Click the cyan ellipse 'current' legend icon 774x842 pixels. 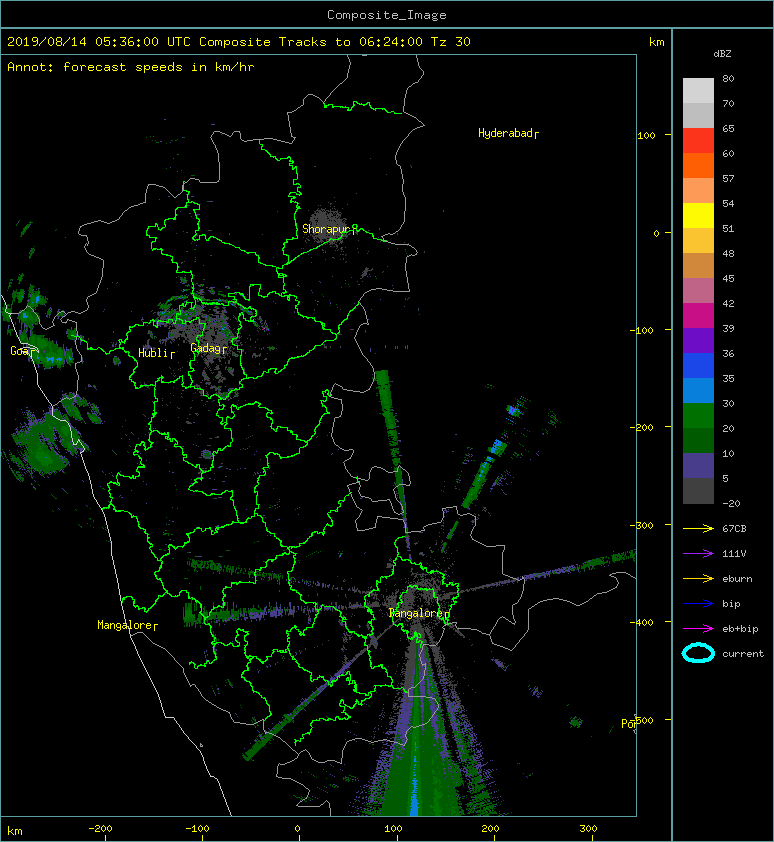click(x=698, y=653)
